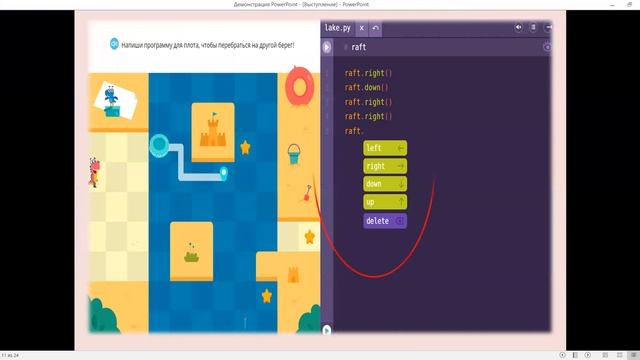Viewport: 640px width, 360px height.
Task: Click the star beside the sandcastle island
Action: [245, 147]
